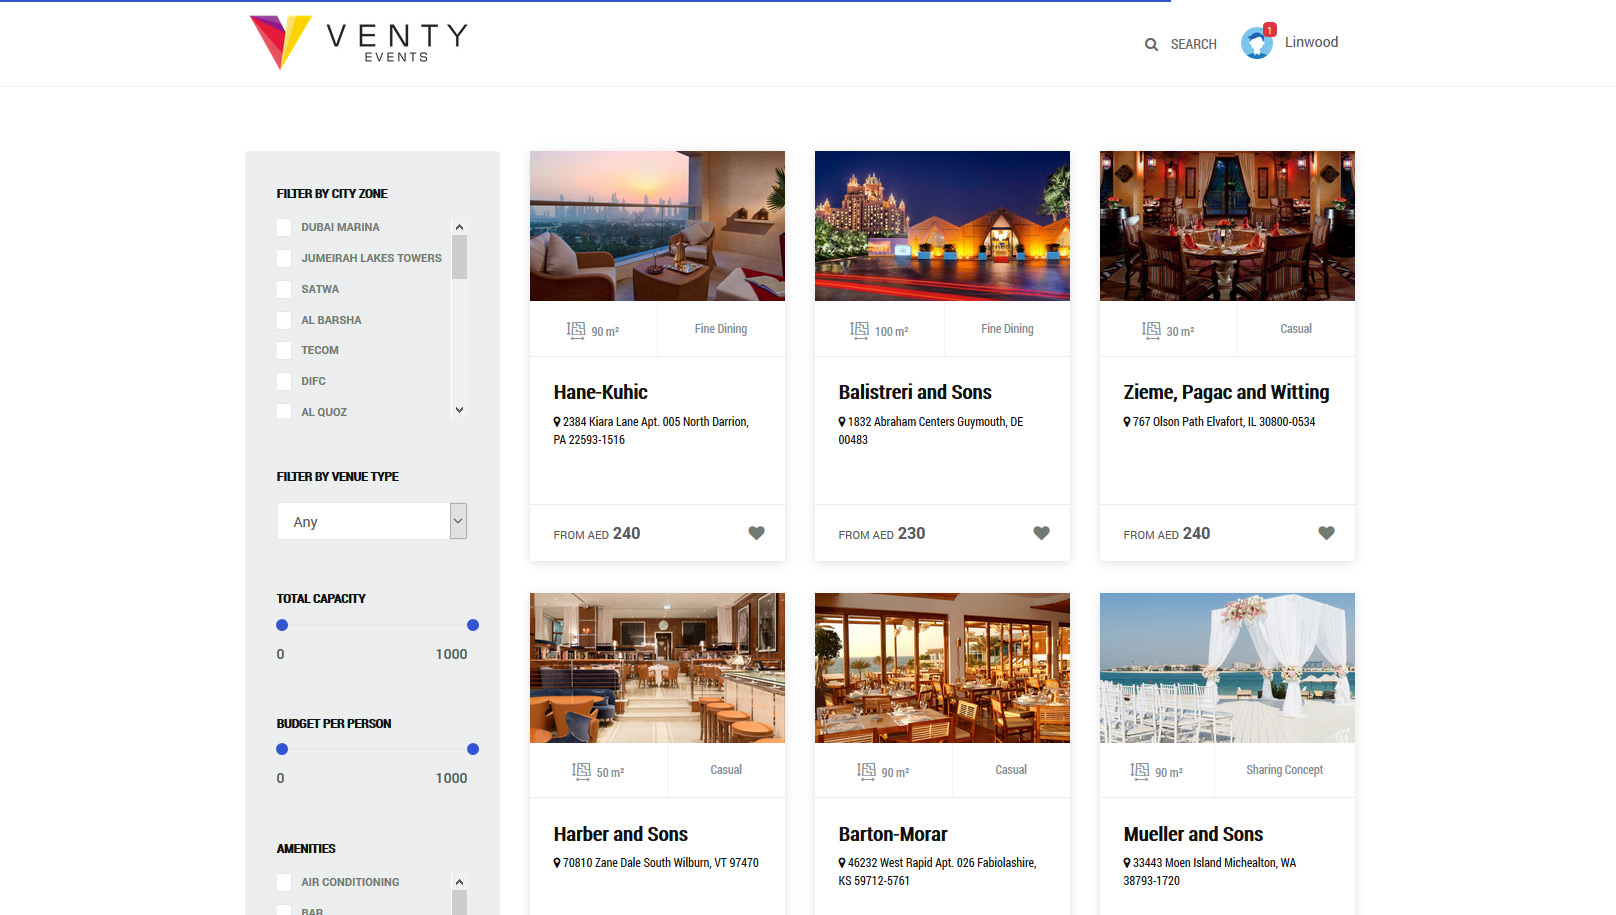Screen dimensions: 1616x915
Task: Favorite Hane-Kuhic with heart icon
Action: [756, 533]
